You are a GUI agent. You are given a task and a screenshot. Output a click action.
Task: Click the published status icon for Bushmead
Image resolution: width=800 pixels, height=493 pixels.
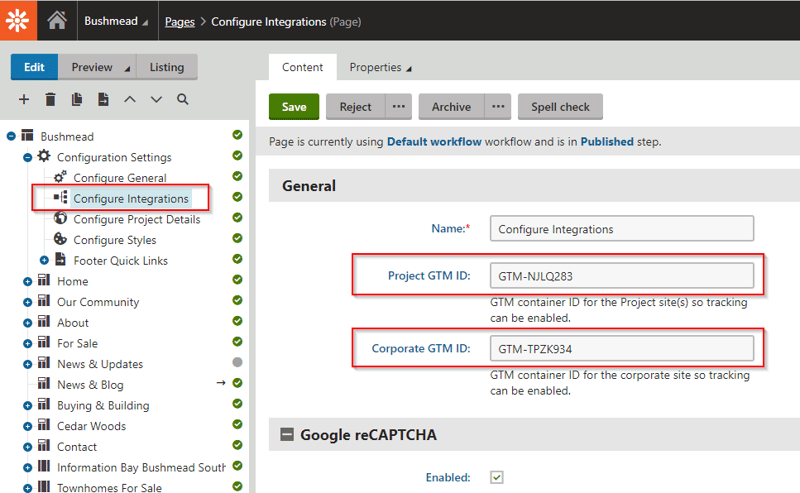pos(237,135)
